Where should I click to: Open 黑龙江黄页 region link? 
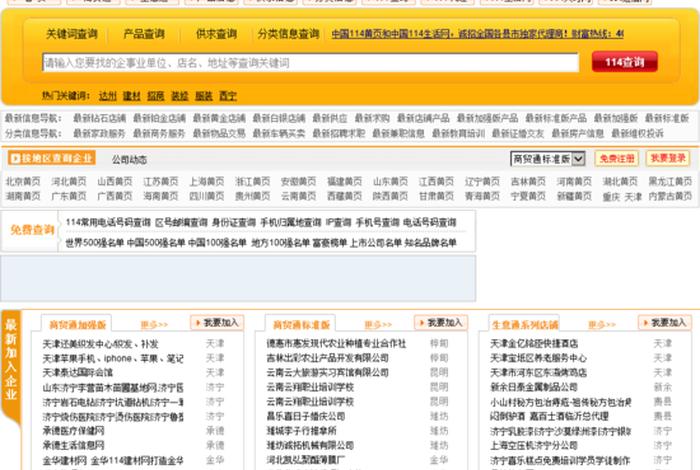click(x=670, y=182)
